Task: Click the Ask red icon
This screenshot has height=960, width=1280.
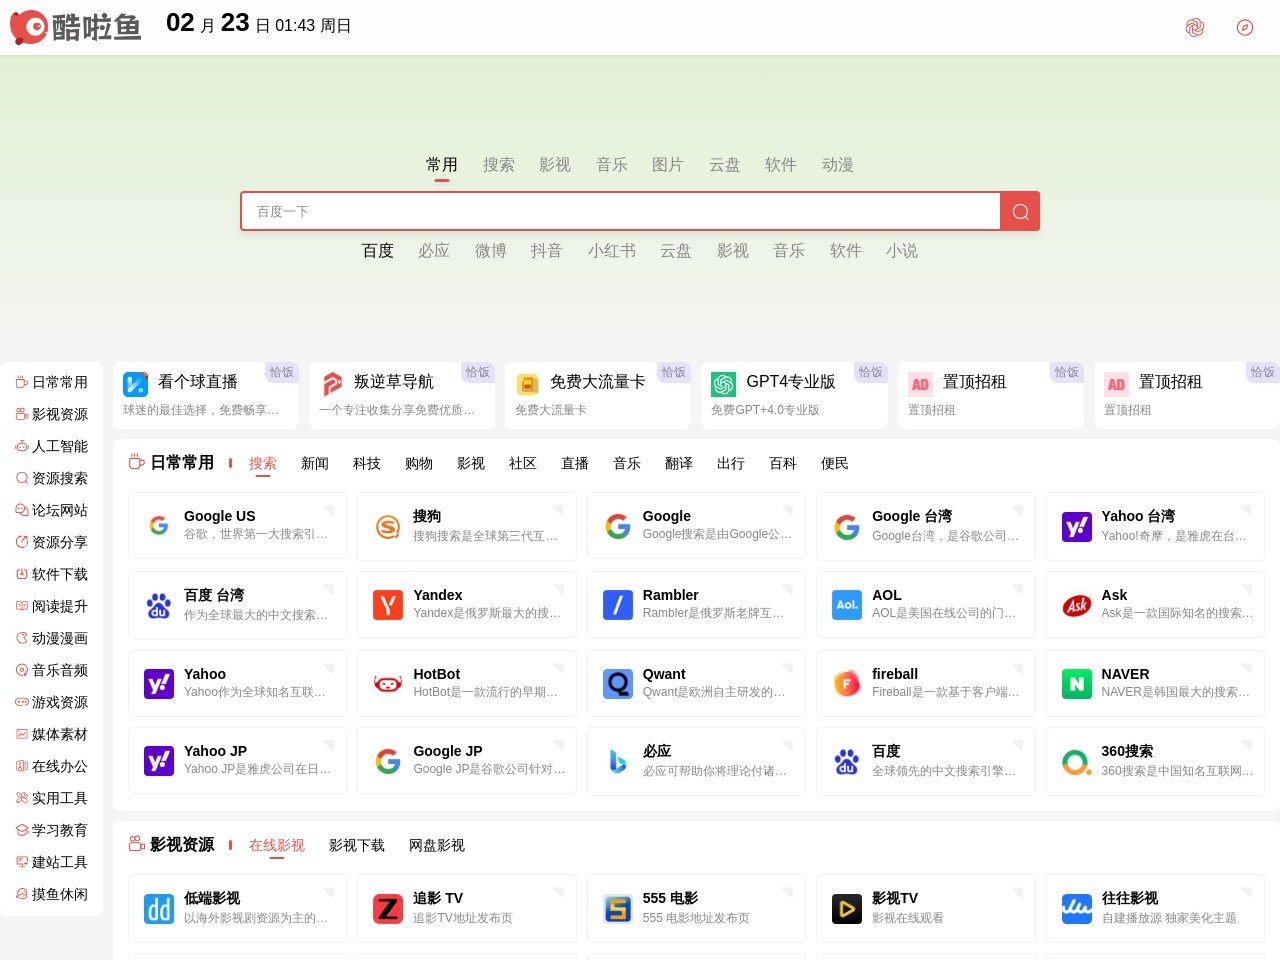Action: pyautogui.click(x=1077, y=604)
